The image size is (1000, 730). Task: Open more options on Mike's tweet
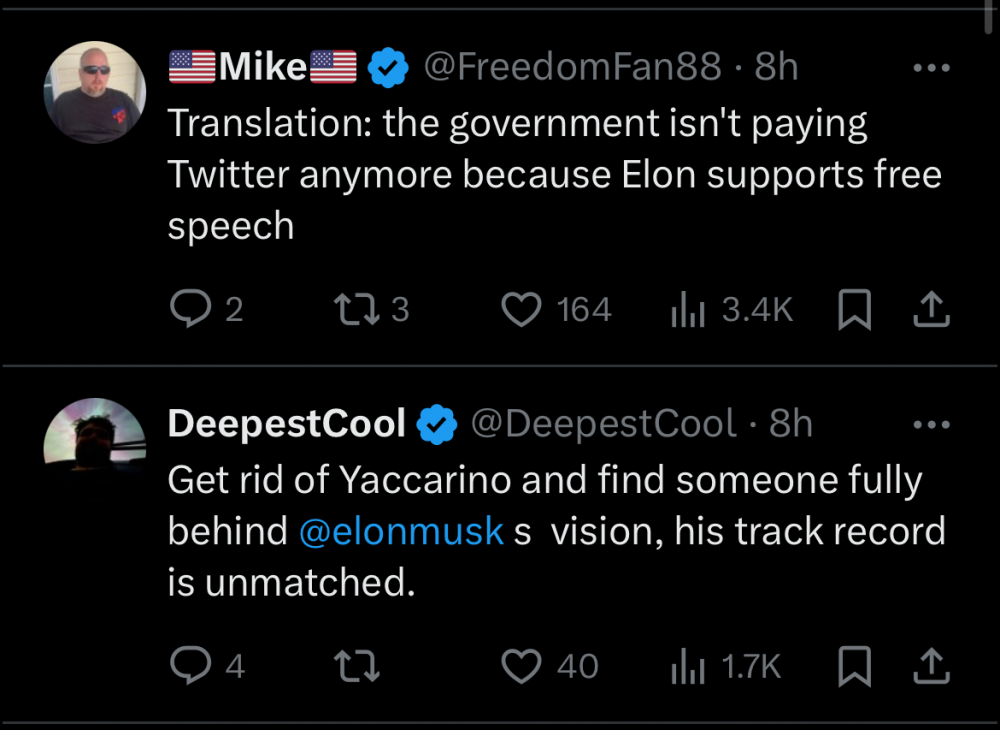pyautogui.click(x=931, y=68)
